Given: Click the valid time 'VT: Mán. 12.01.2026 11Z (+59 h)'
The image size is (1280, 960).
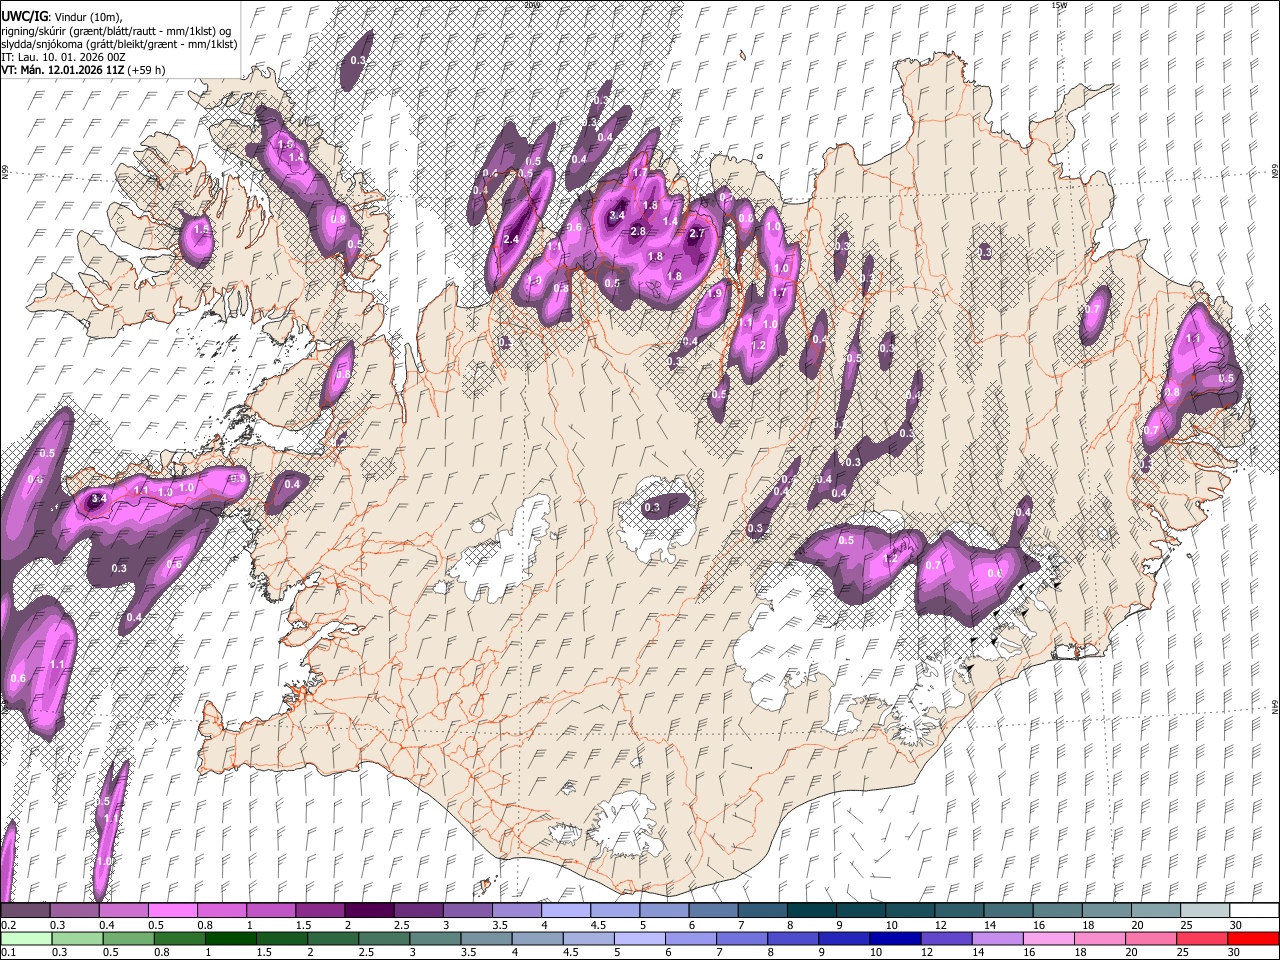Looking at the screenshot, I should (x=83, y=70).
